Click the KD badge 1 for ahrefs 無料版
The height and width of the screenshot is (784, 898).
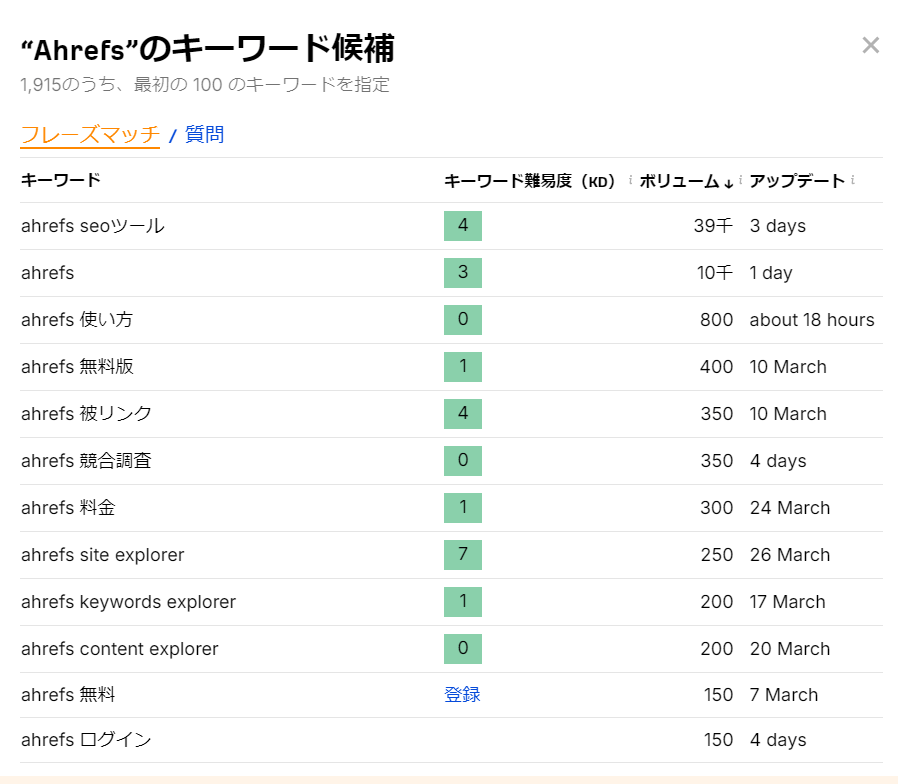pos(462,367)
